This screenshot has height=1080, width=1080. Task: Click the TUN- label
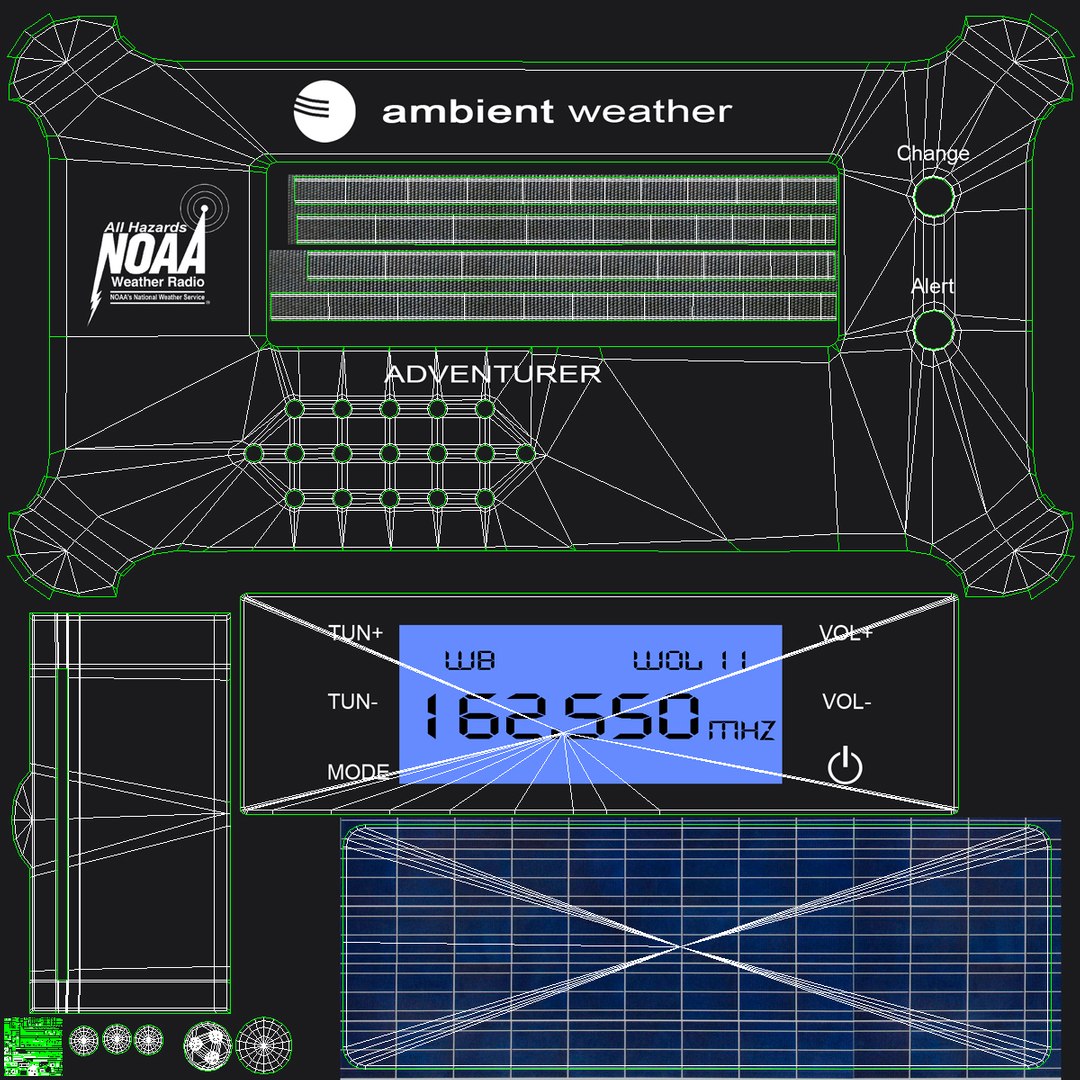point(353,702)
